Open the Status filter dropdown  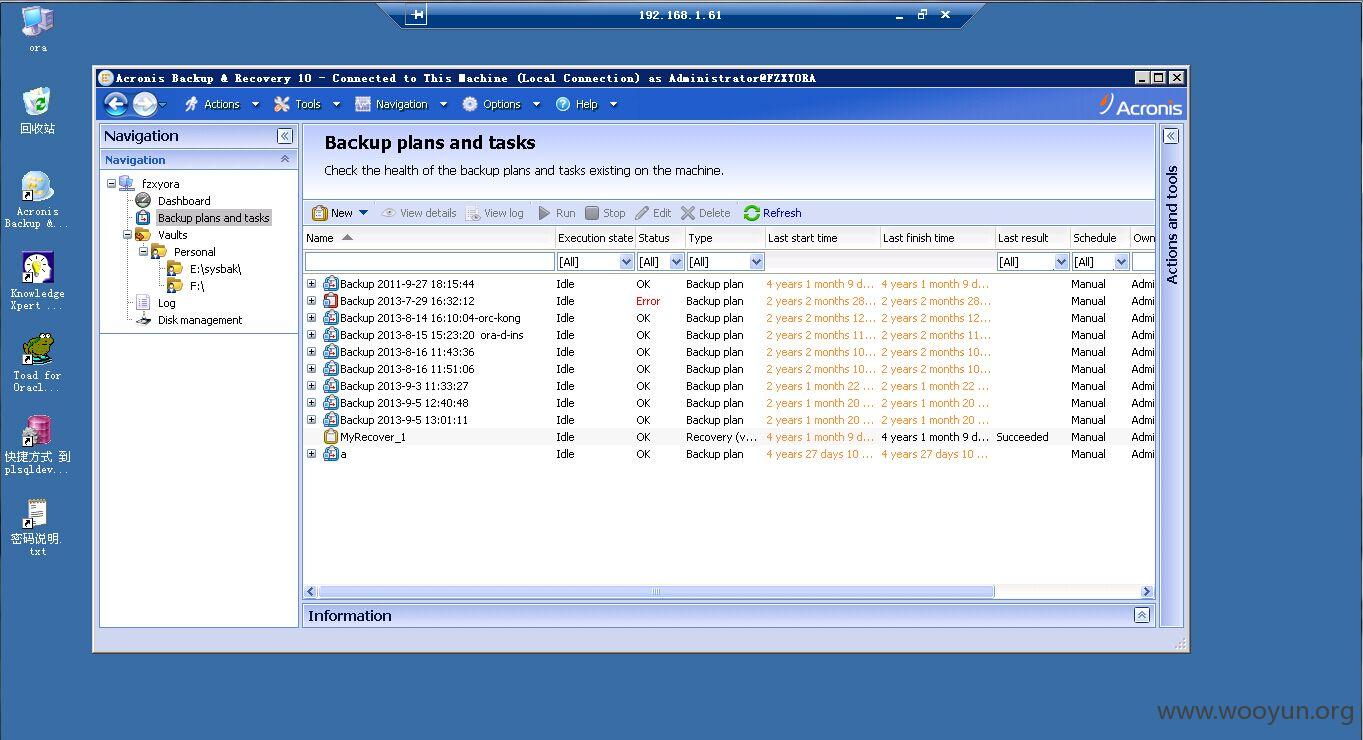[676, 262]
